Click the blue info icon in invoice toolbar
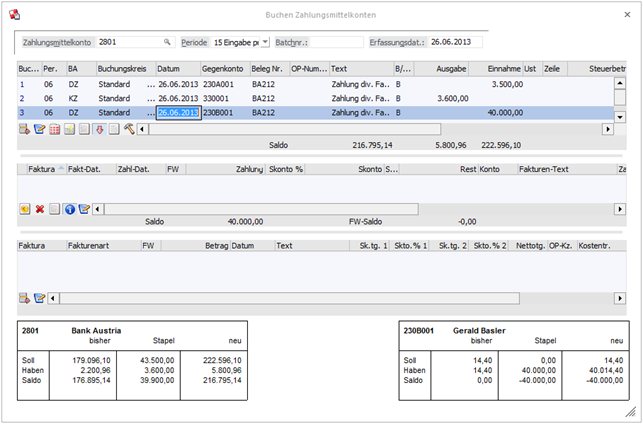 pos(70,209)
